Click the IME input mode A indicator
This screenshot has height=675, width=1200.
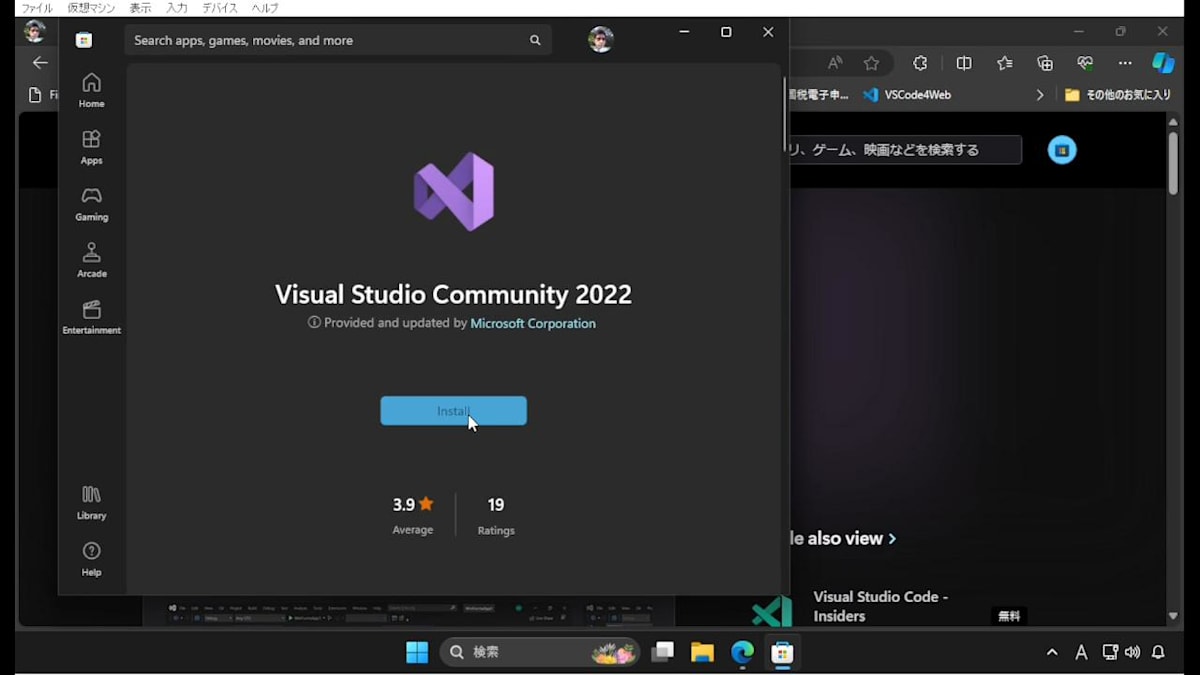(1081, 652)
